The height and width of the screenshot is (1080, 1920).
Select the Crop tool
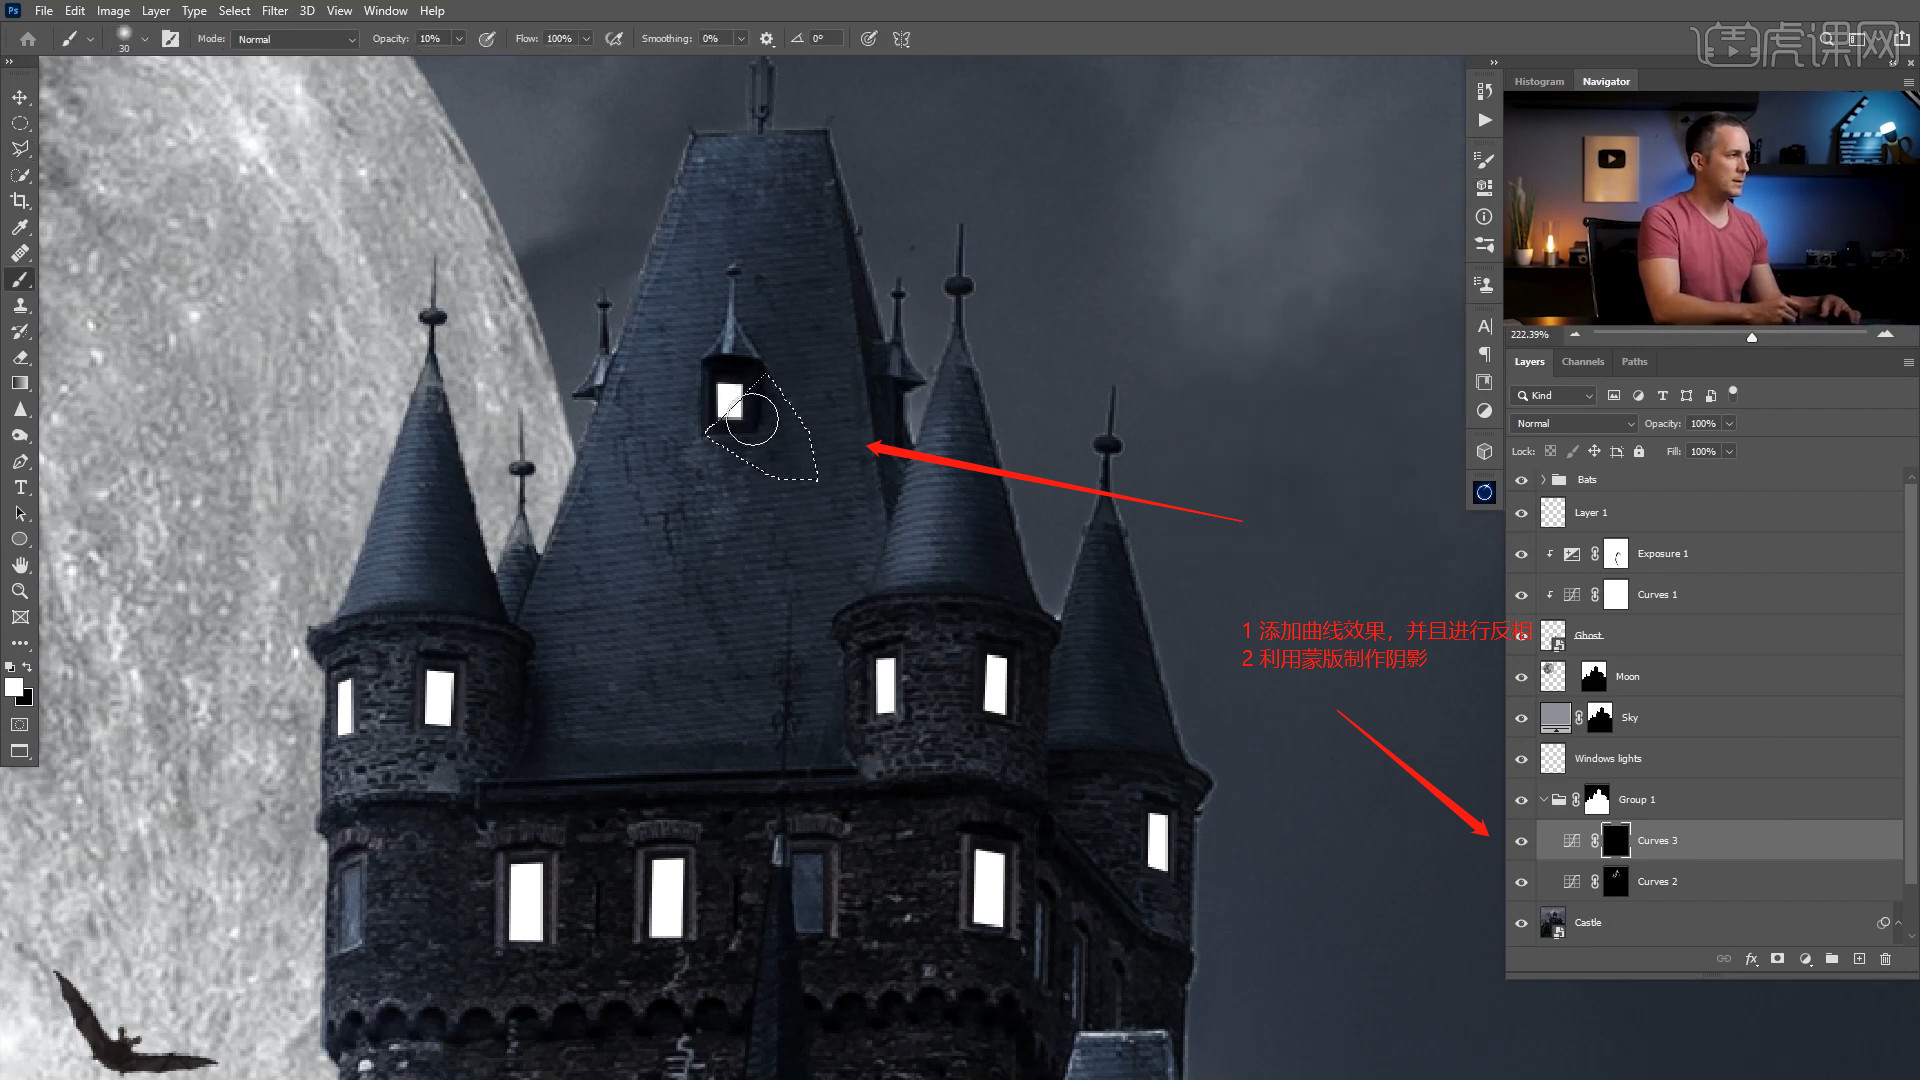click(20, 201)
